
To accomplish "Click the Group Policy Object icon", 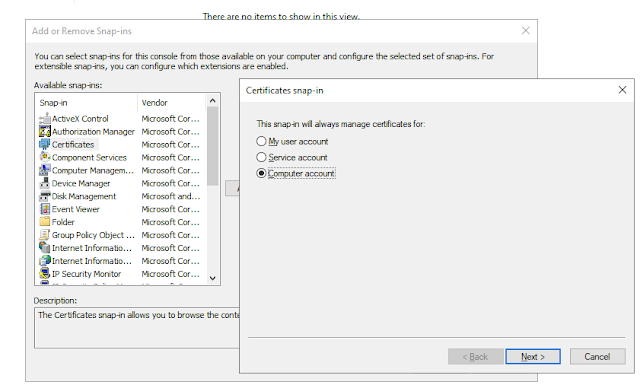I will (x=44, y=235).
